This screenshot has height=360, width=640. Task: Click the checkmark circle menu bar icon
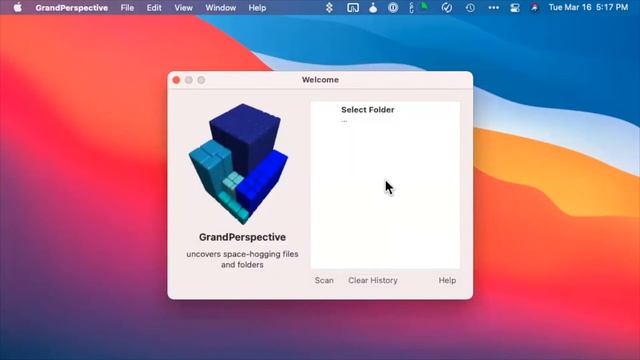click(x=447, y=7)
